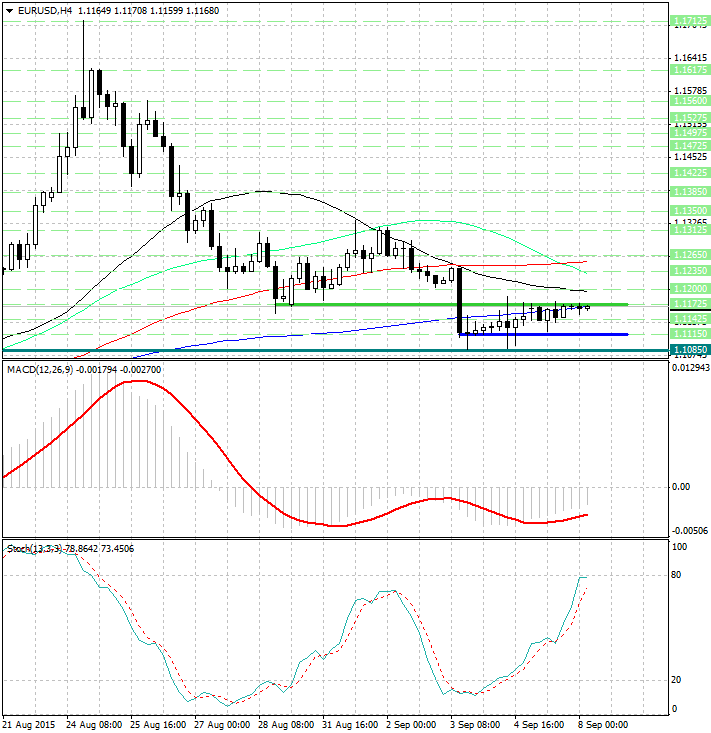Viewport: 711px width, 733px height.
Task: Click the 1.12650 green price level label
Action: pyautogui.click(x=690, y=255)
